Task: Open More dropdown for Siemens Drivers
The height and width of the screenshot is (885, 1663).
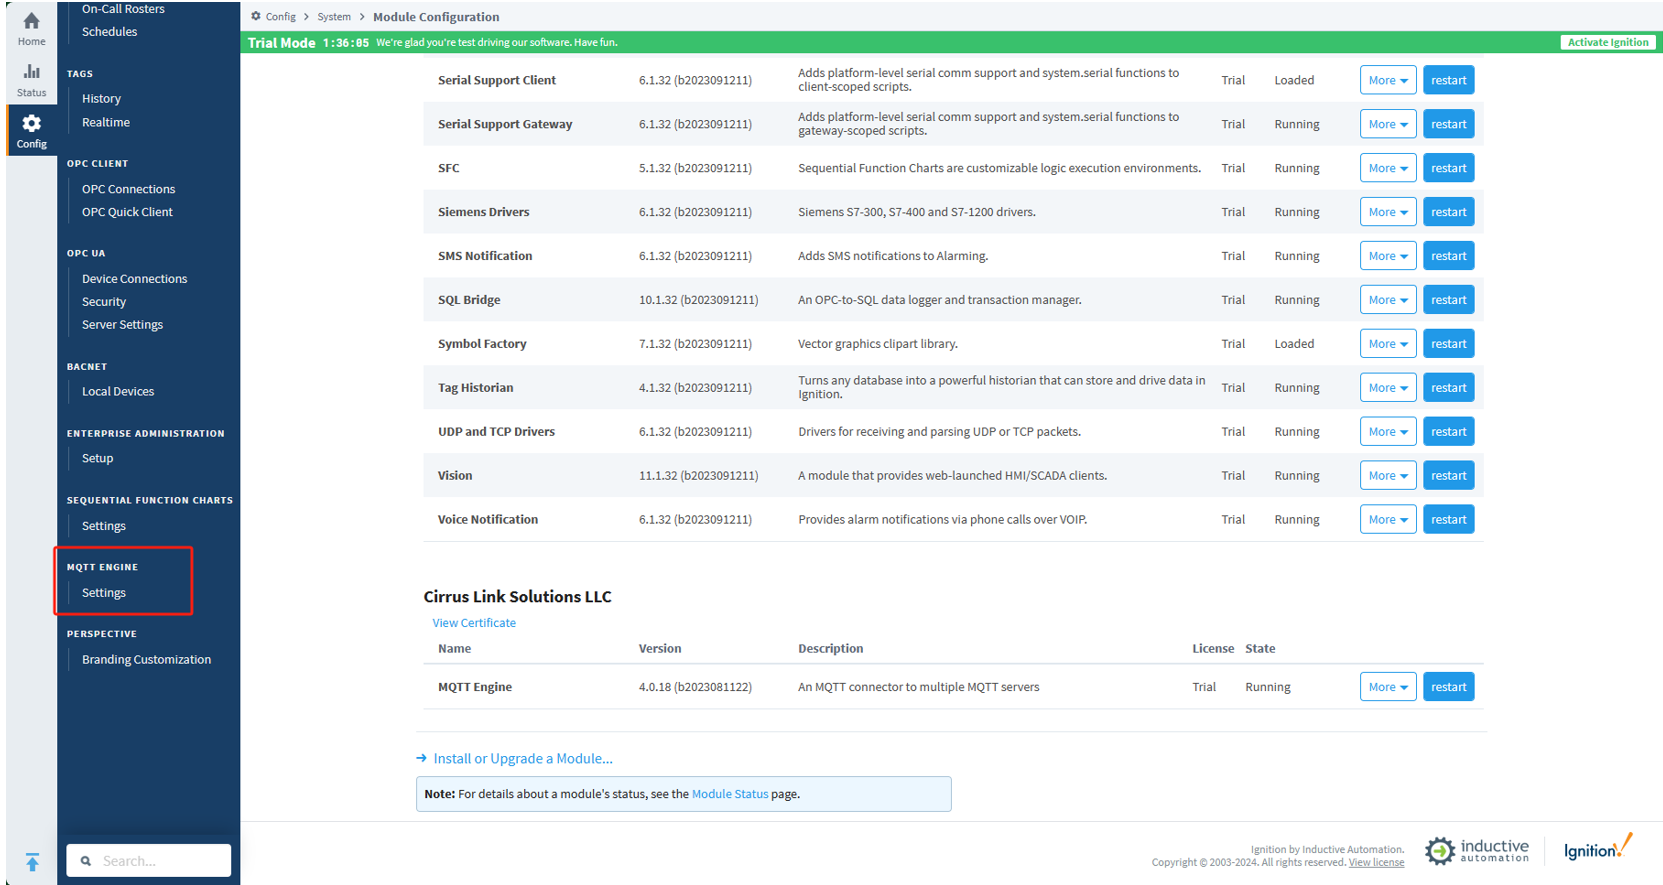Action: pos(1388,212)
